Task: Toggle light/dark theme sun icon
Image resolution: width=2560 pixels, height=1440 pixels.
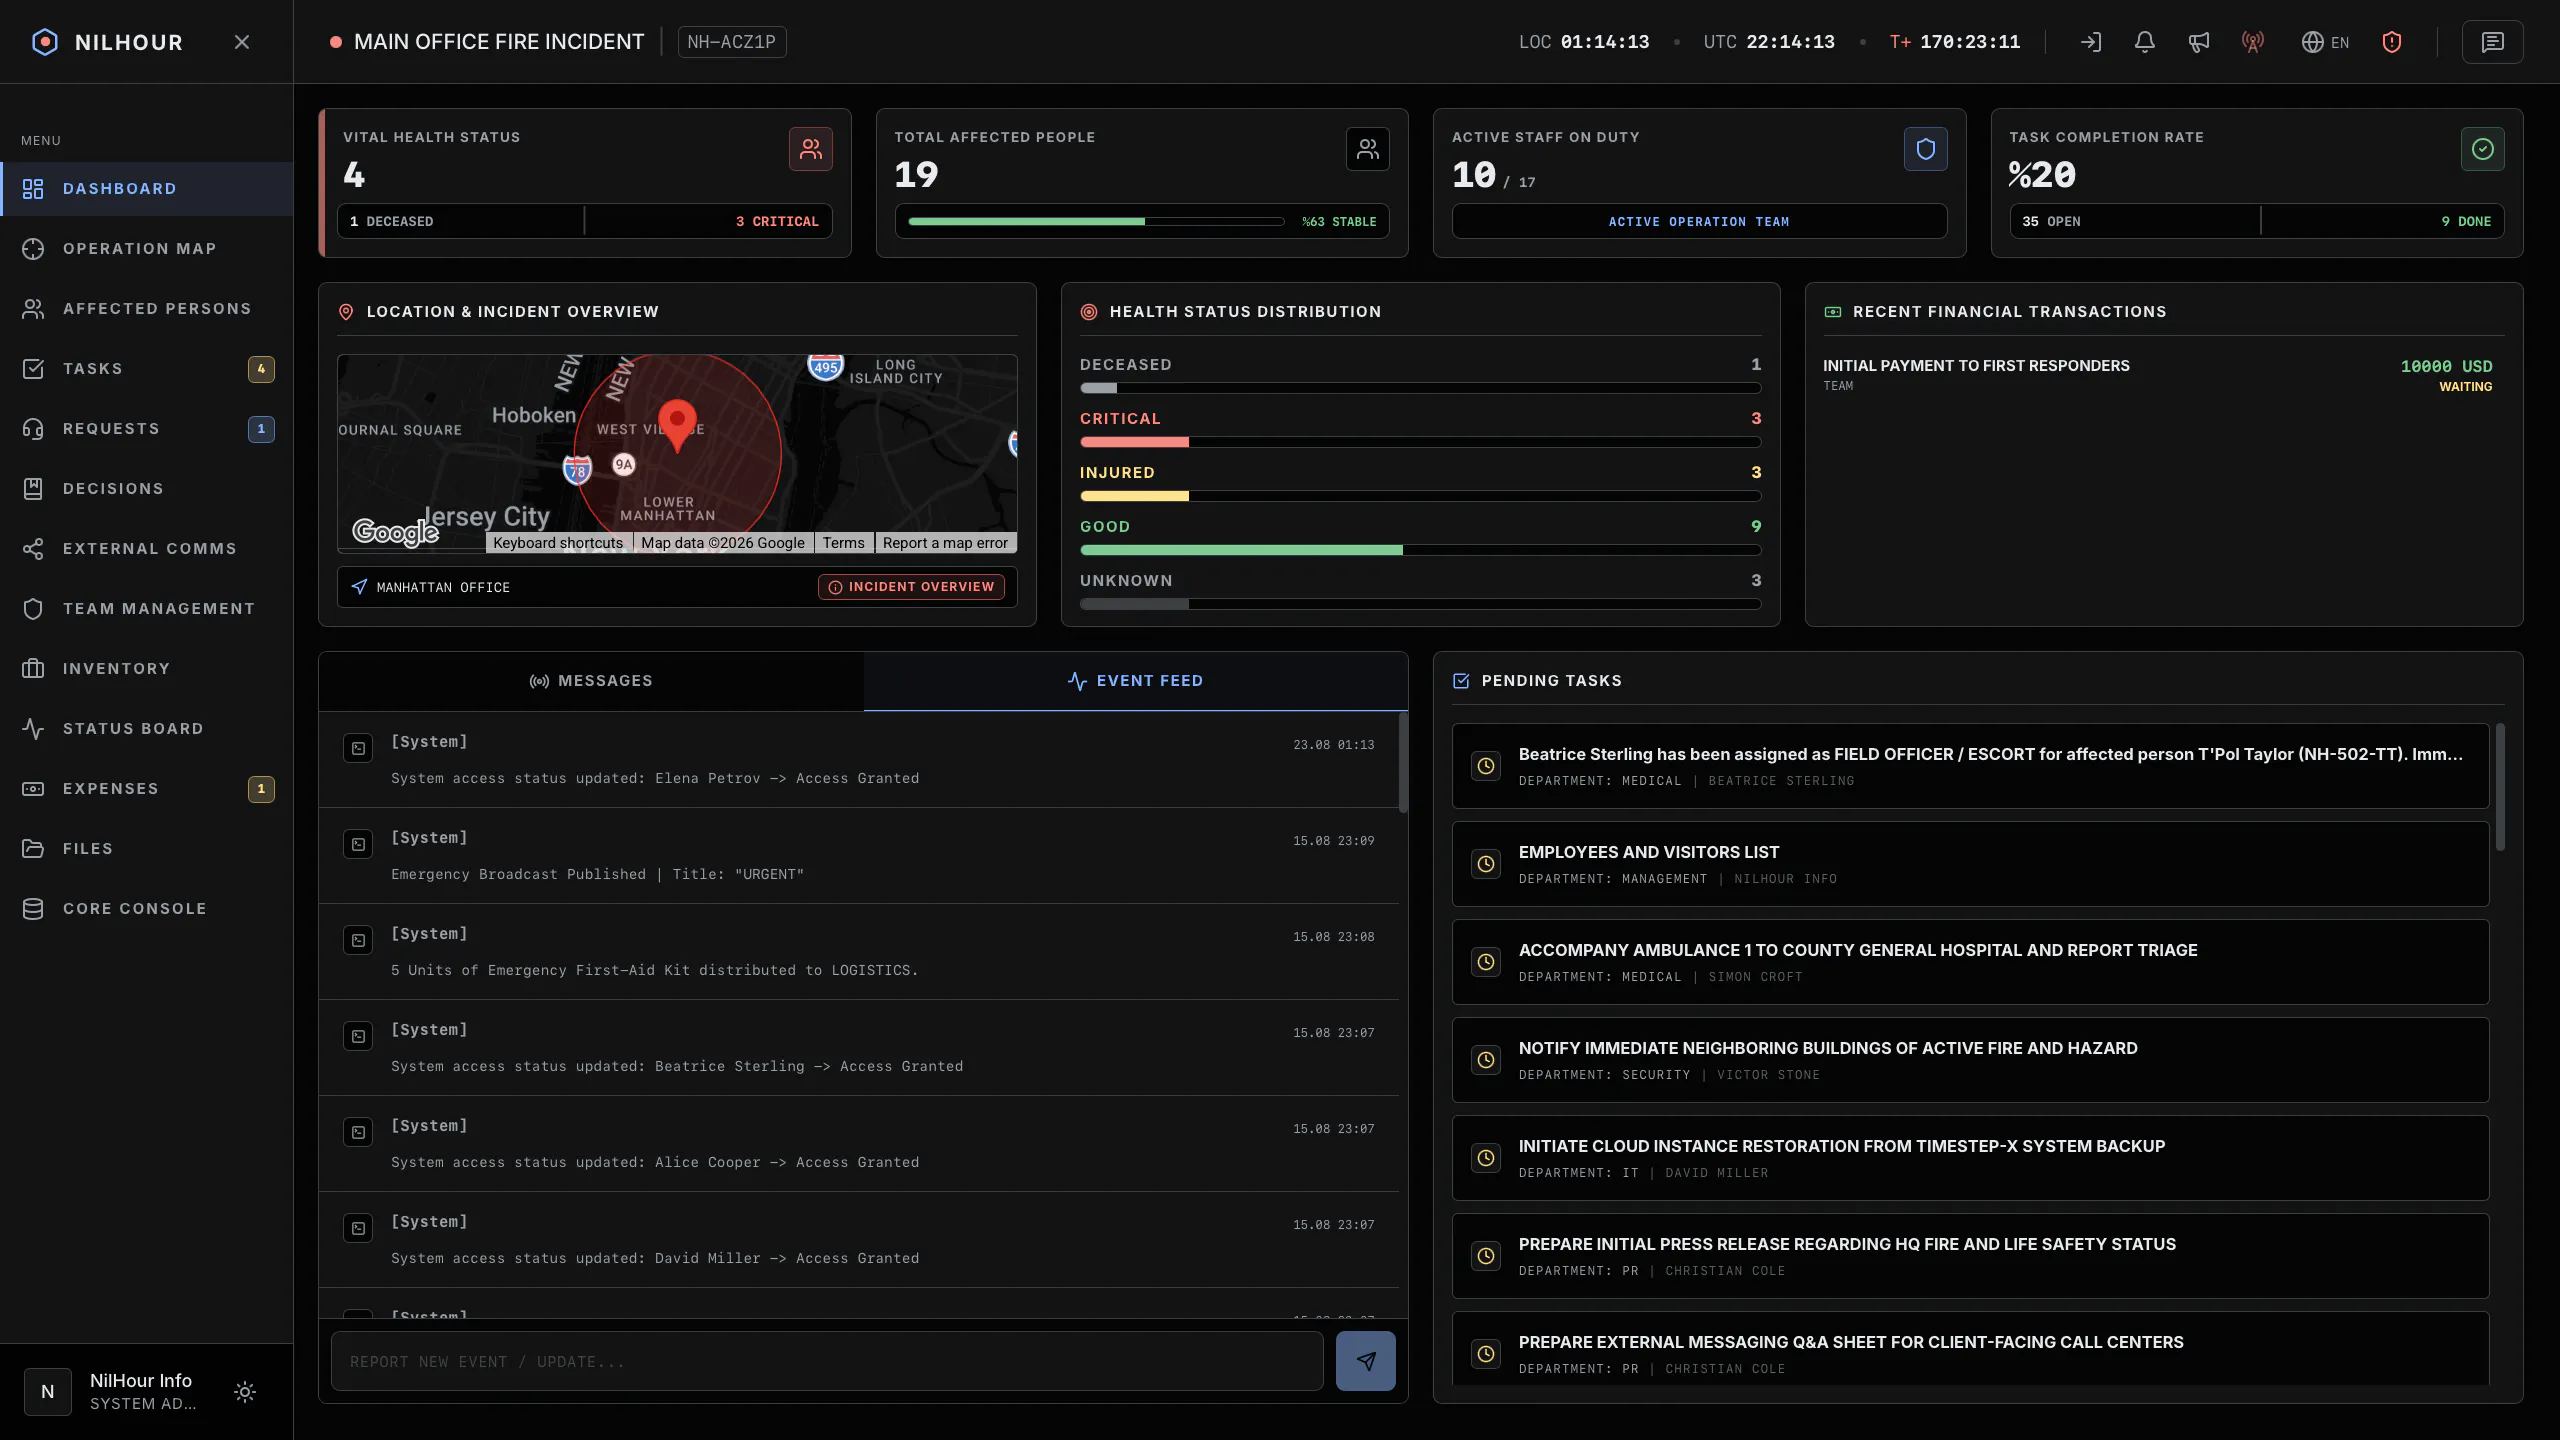Action: [245, 1392]
